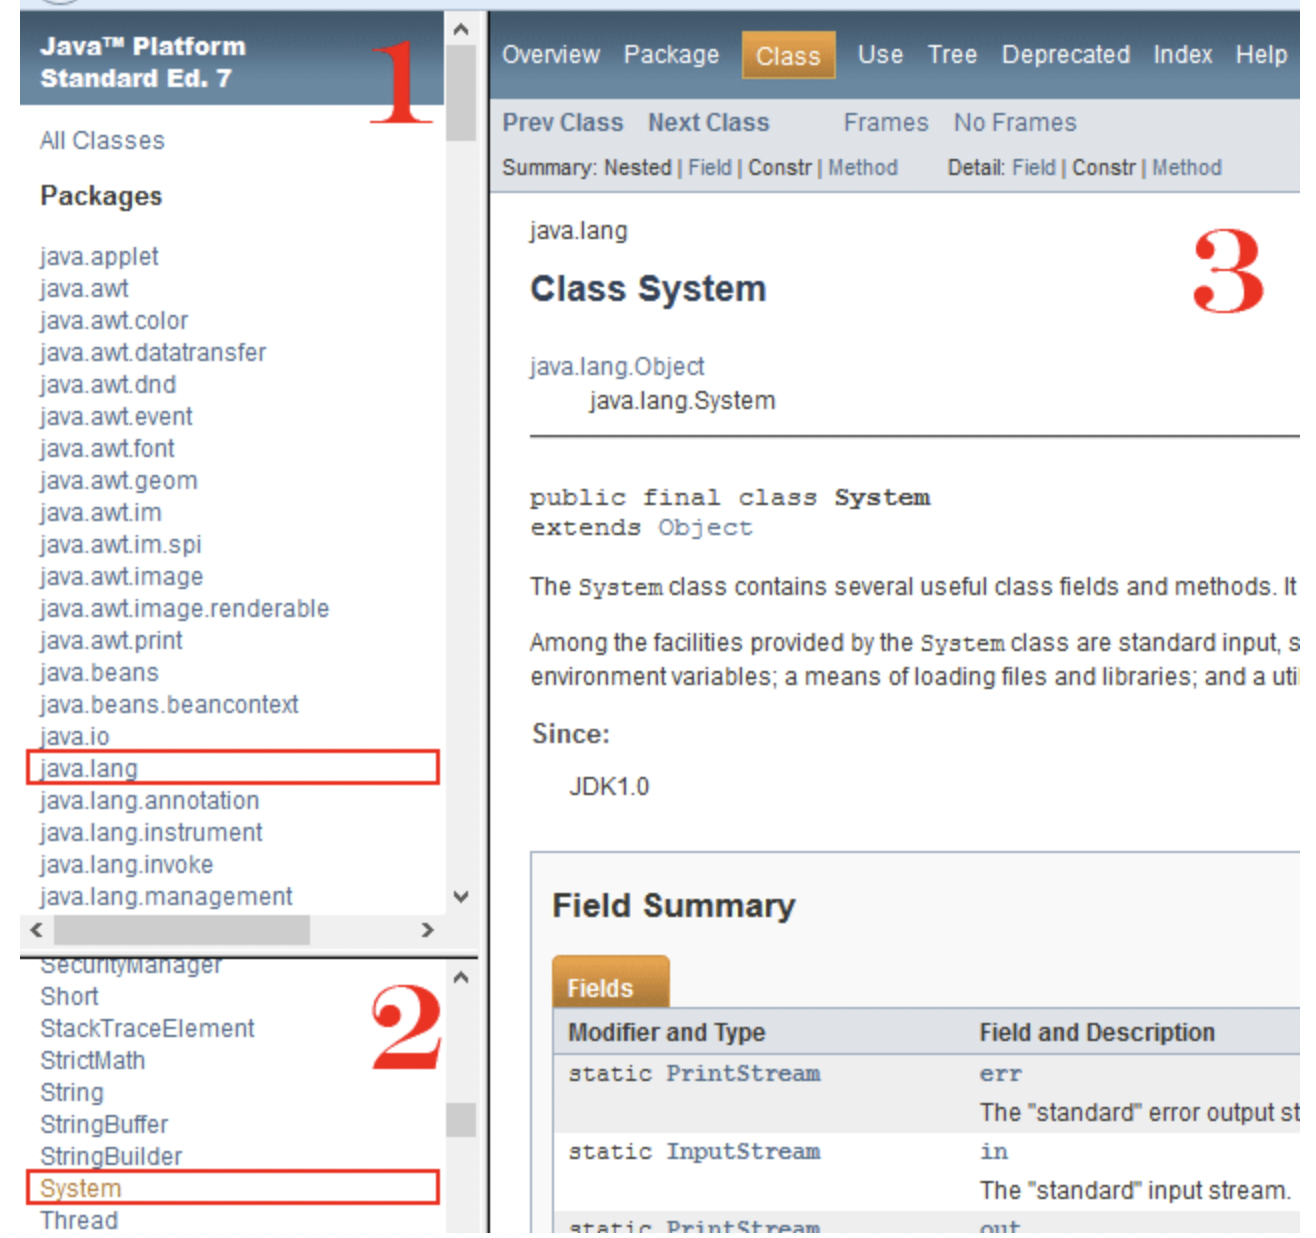Open java.lang.instrument package
This screenshot has height=1238, width=1316.
click(x=151, y=833)
